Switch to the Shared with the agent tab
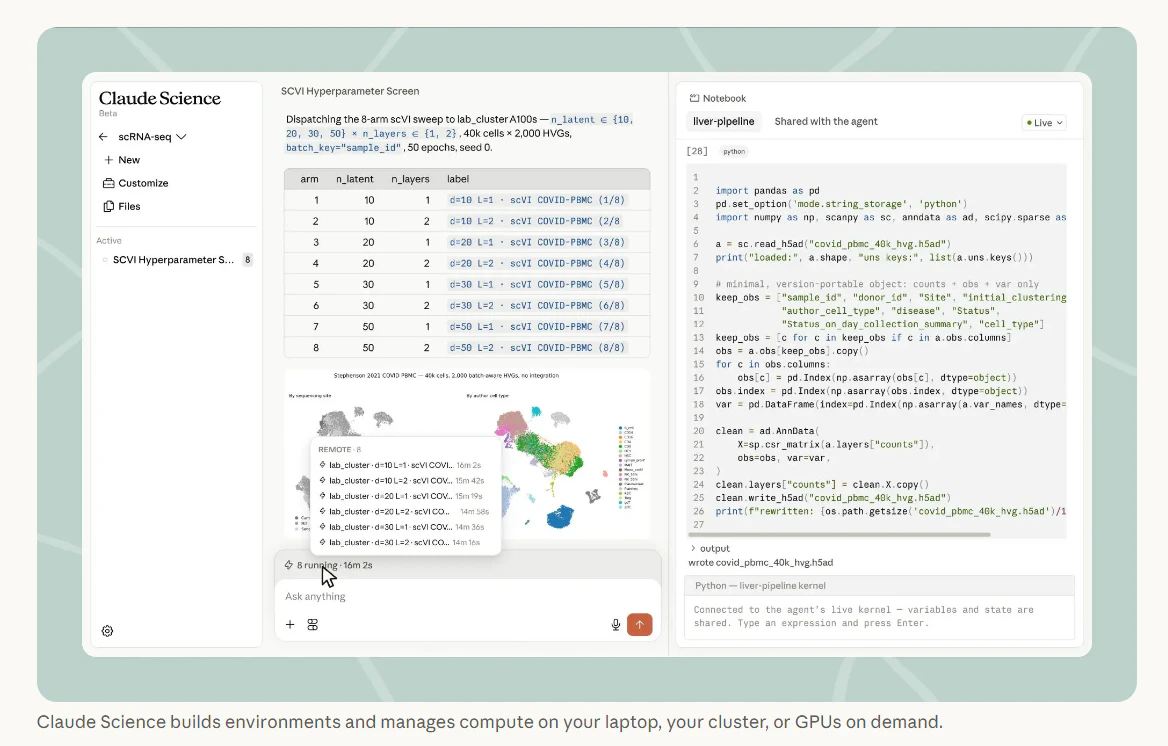 (x=826, y=121)
